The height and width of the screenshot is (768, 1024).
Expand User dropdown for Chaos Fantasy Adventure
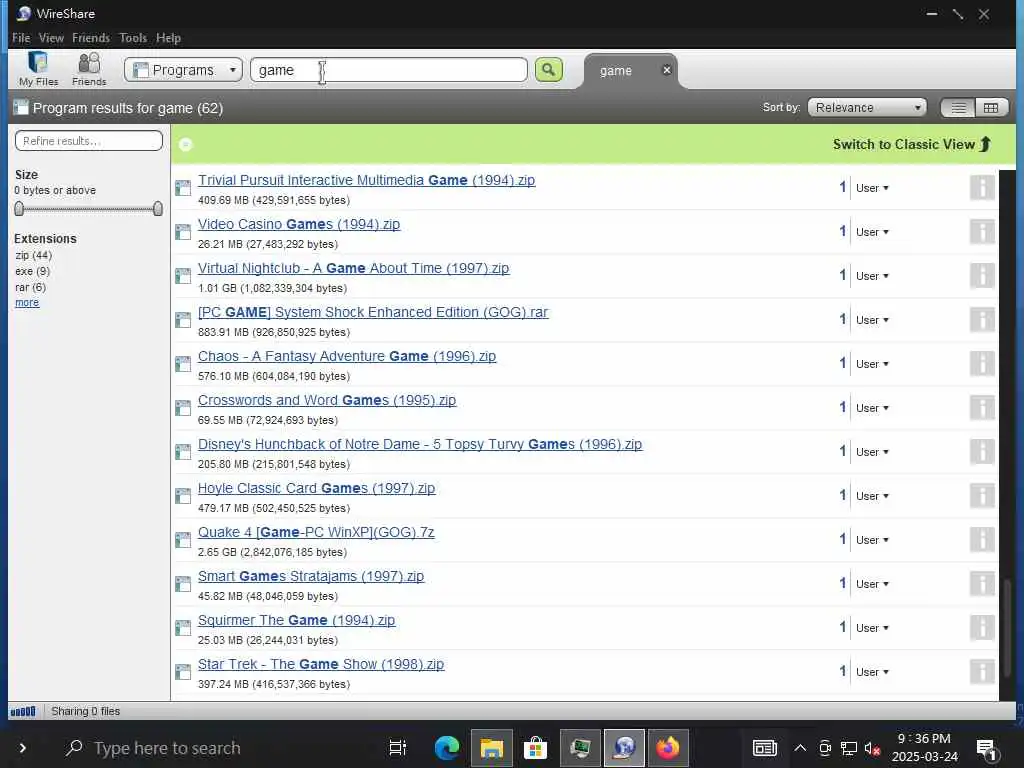tap(872, 364)
